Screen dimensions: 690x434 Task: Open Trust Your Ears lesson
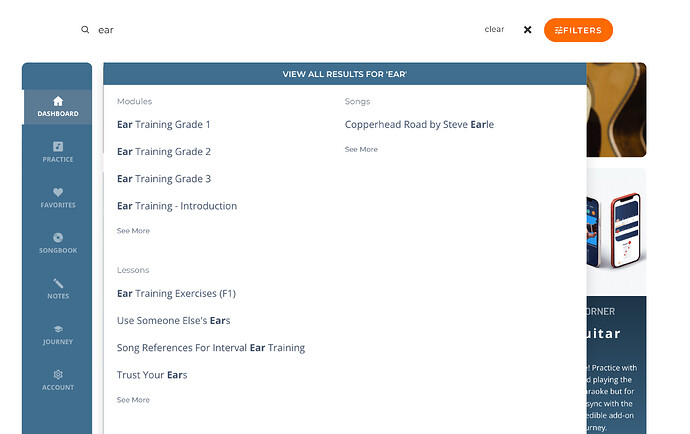click(152, 375)
